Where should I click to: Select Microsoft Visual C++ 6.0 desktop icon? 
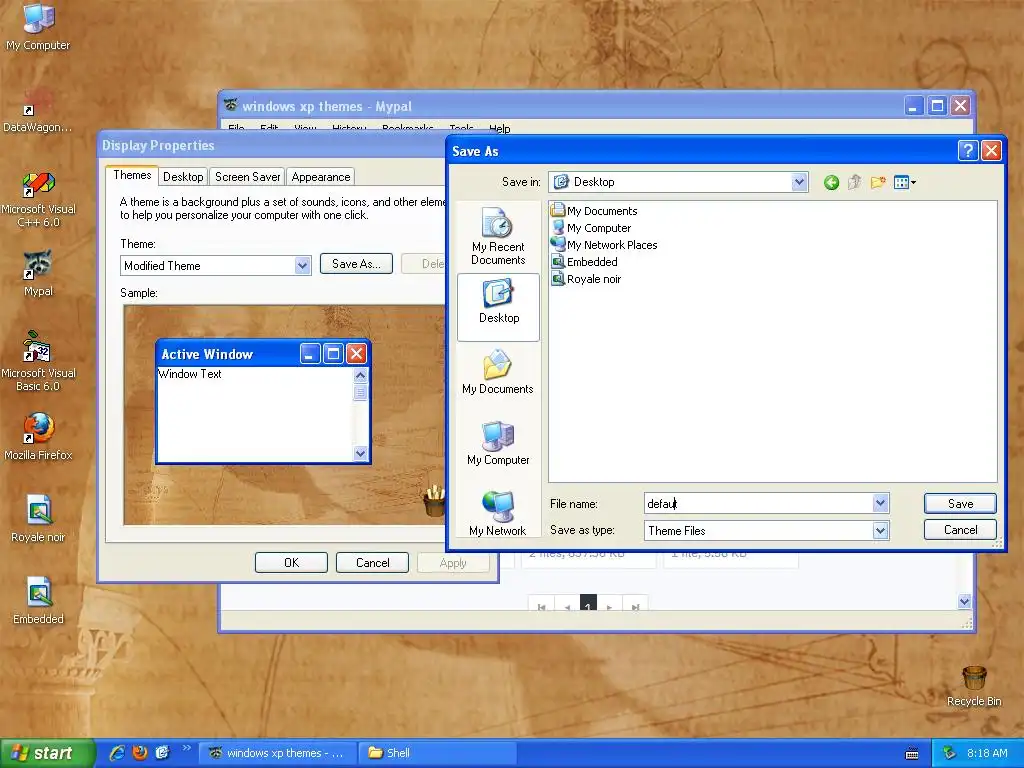pos(38,199)
